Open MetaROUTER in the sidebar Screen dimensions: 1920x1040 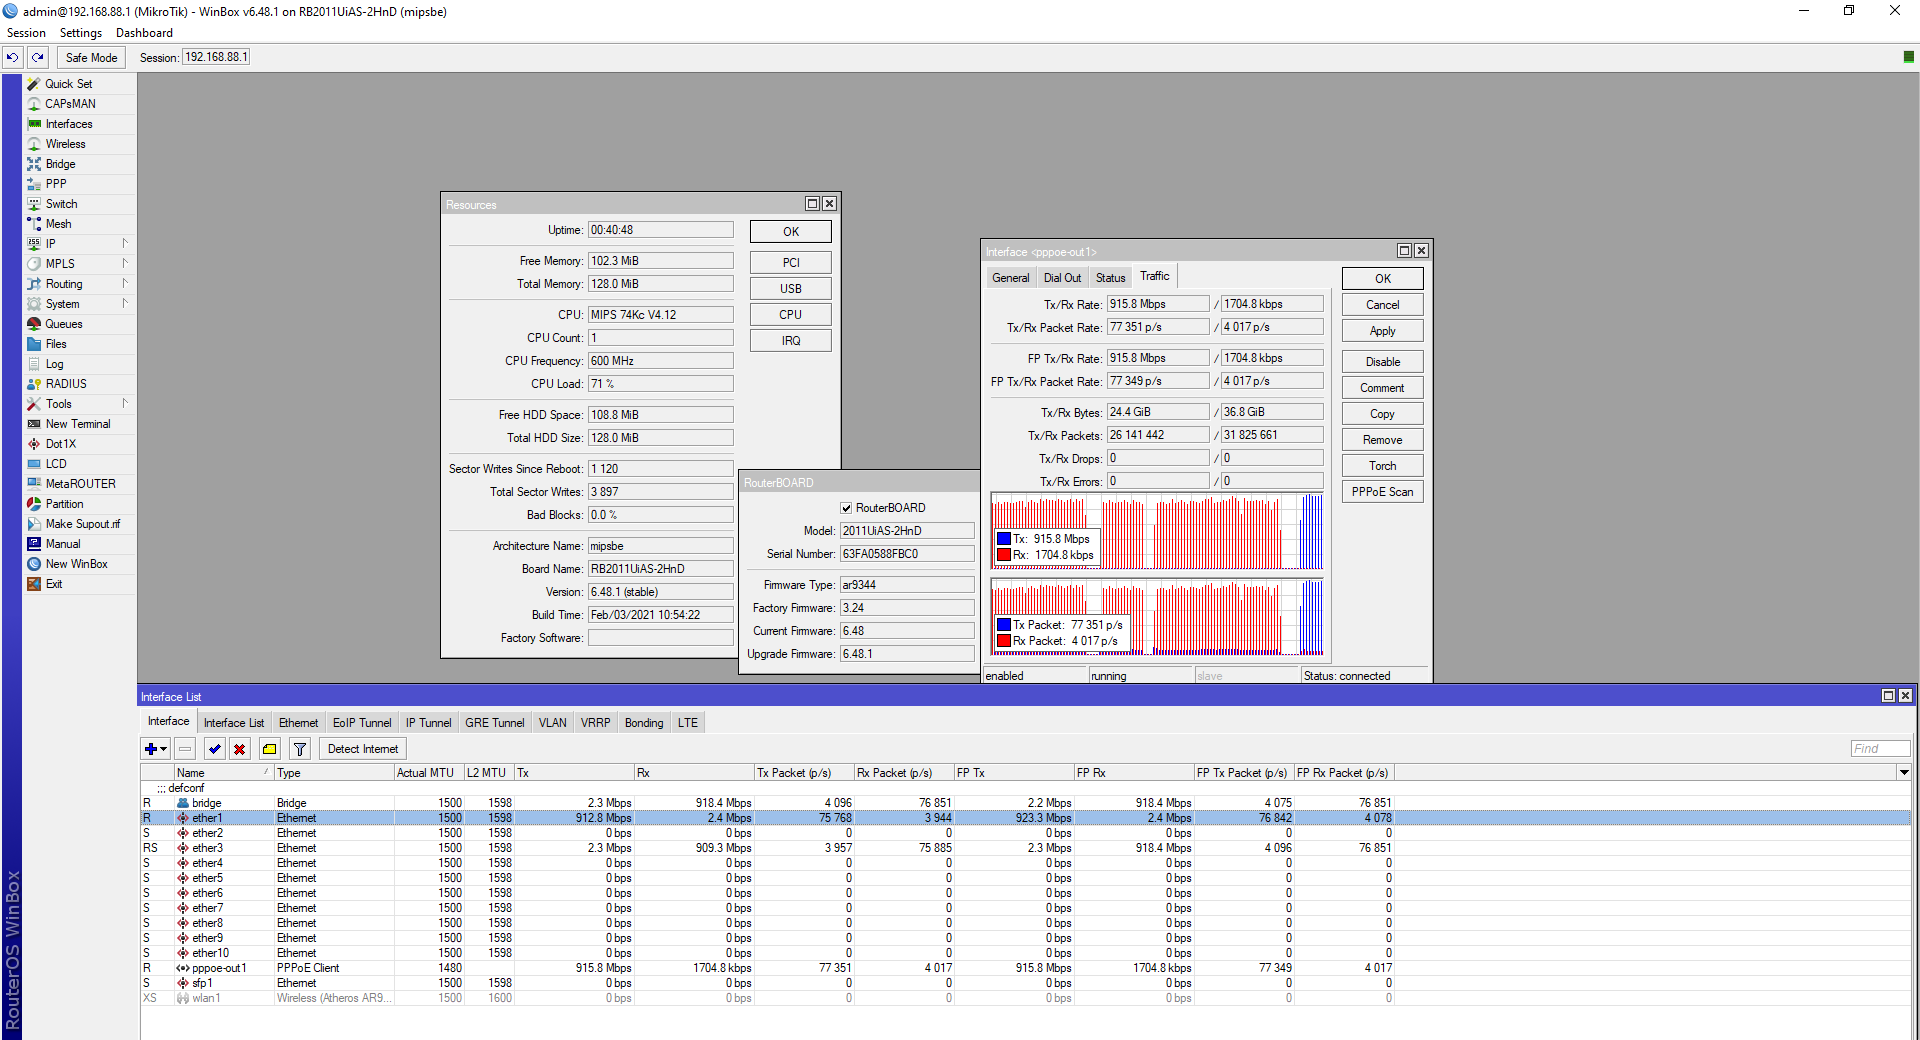pos(80,484)
